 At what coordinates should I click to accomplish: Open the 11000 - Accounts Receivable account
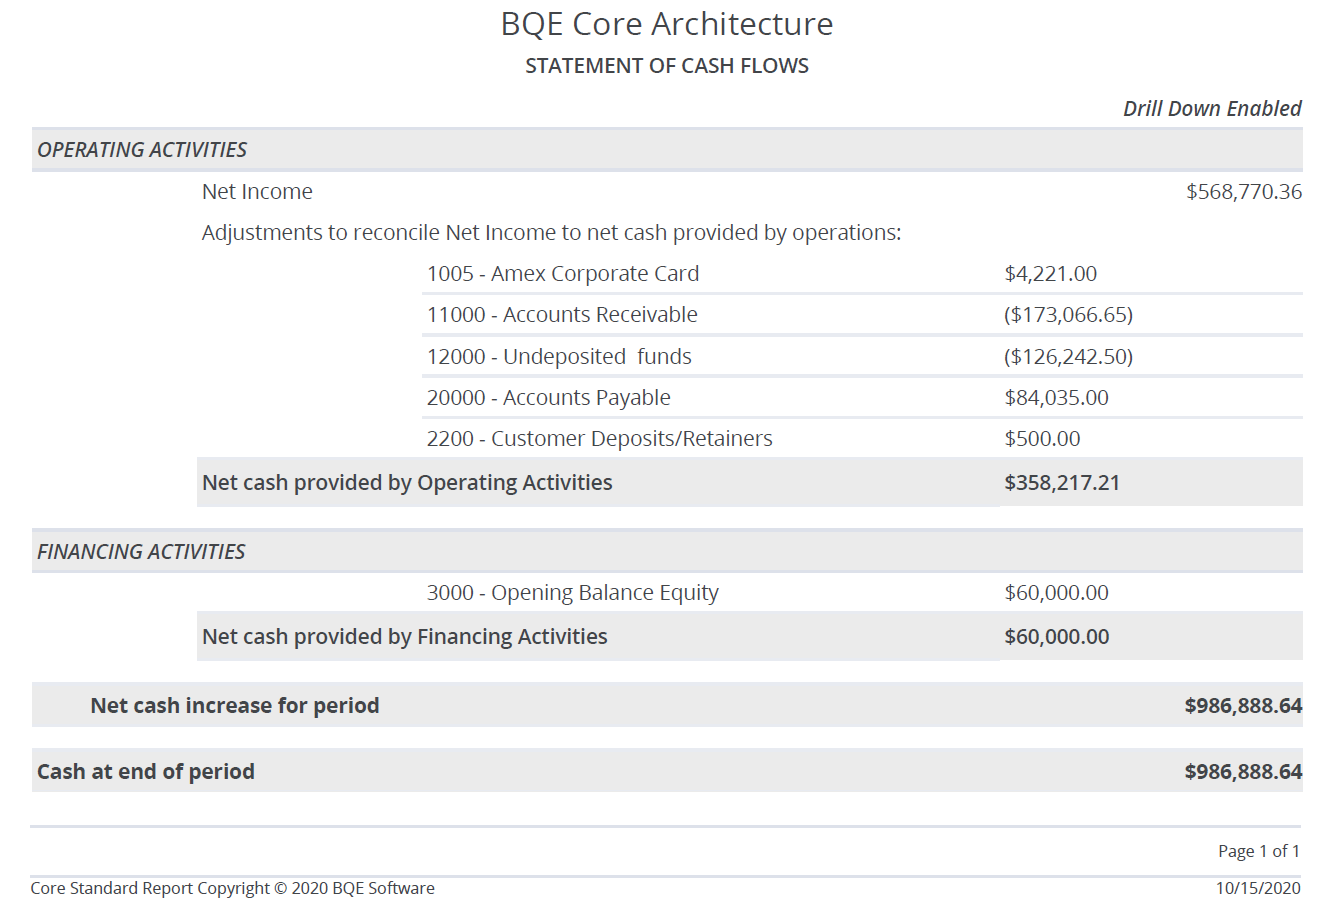562,315
